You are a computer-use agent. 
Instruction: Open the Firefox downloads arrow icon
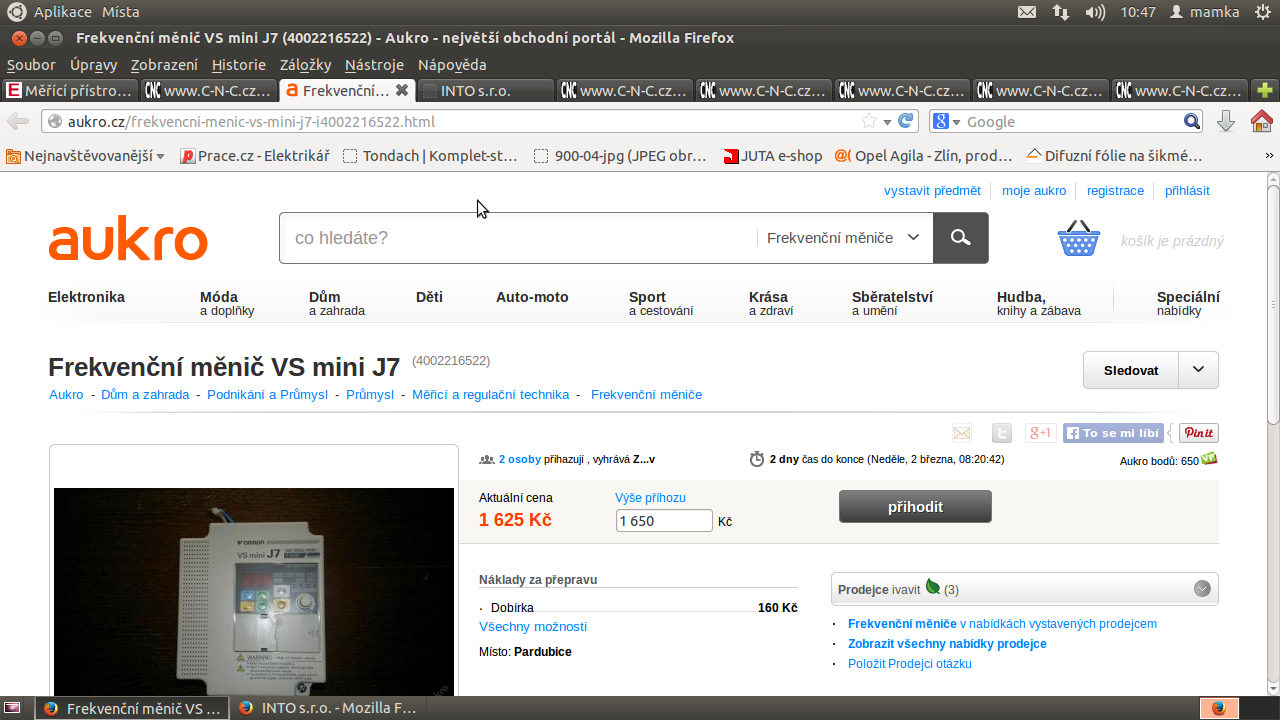(1226, 121)
